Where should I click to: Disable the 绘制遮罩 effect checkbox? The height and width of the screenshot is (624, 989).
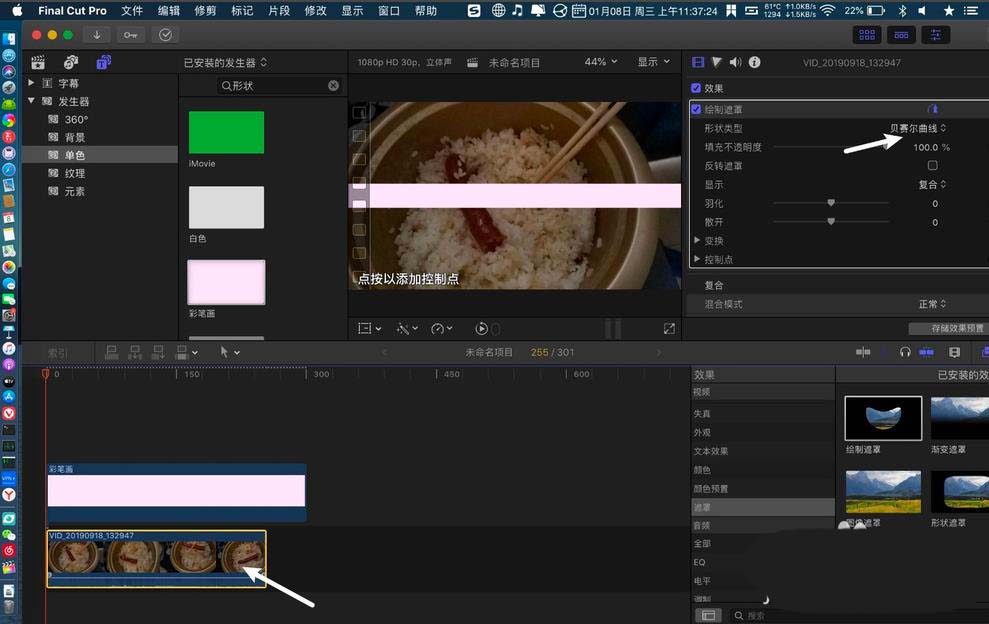pyautogui.click(x=697, y=109)
